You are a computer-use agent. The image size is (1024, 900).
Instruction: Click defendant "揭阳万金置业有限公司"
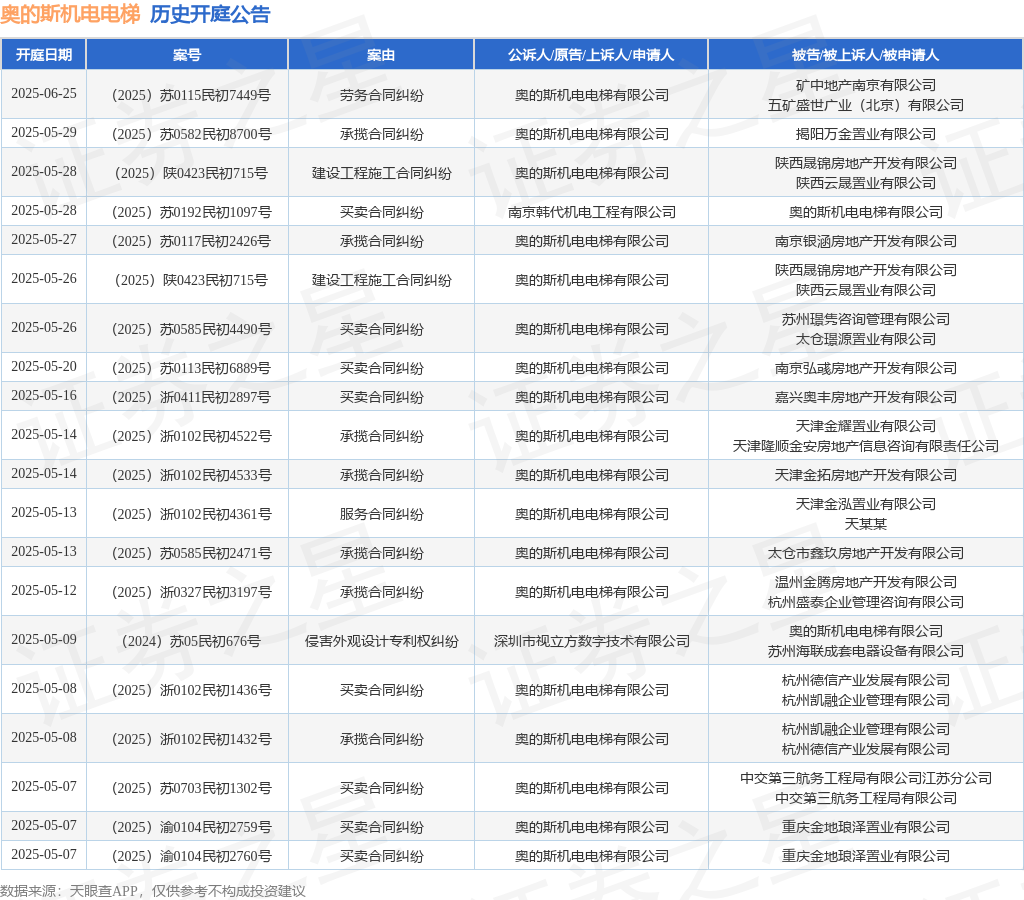(x=865, y=135)
